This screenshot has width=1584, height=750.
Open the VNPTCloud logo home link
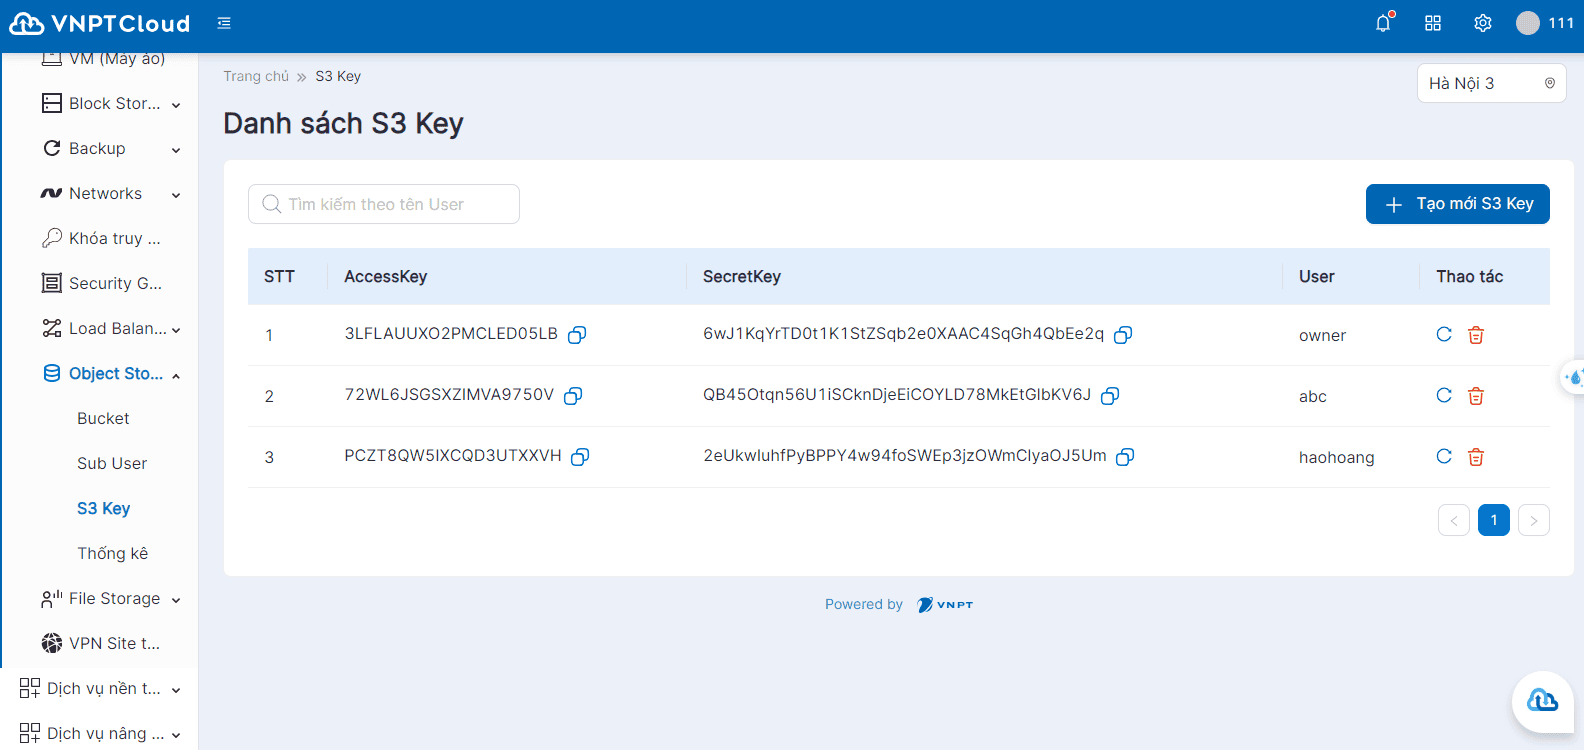[99, 23]
